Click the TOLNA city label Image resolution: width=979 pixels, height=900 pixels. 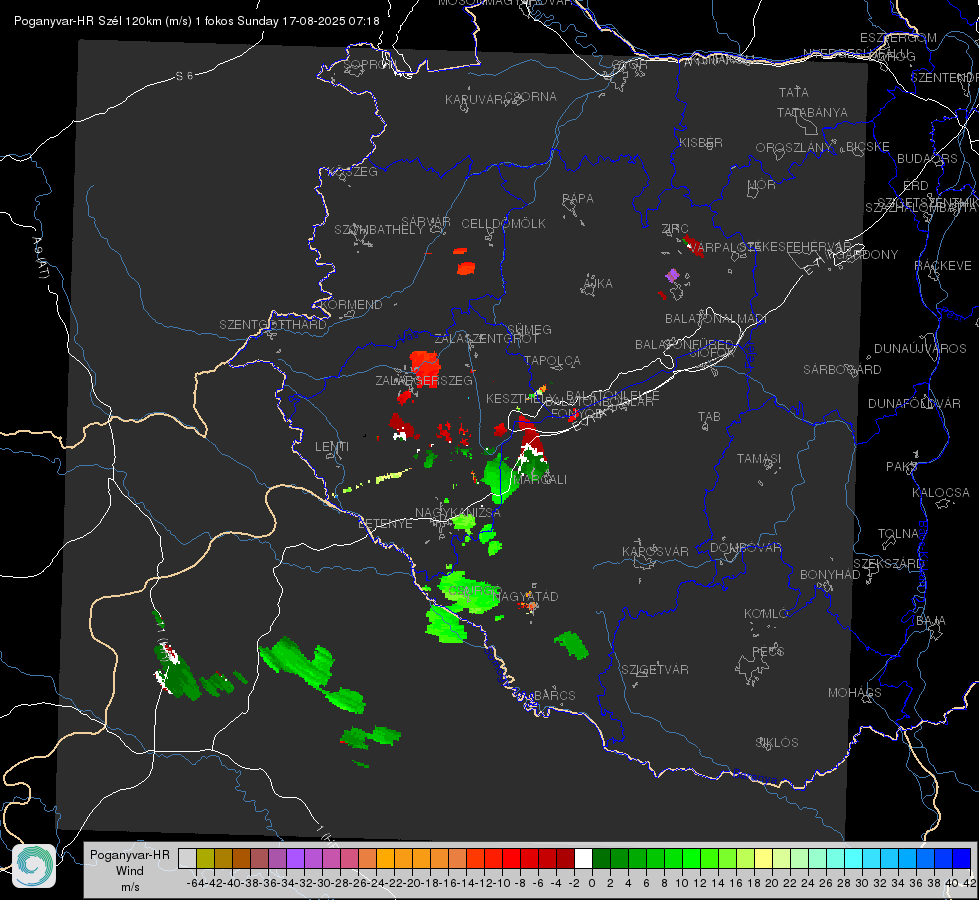pyautogui.click(x=898, y=534)
